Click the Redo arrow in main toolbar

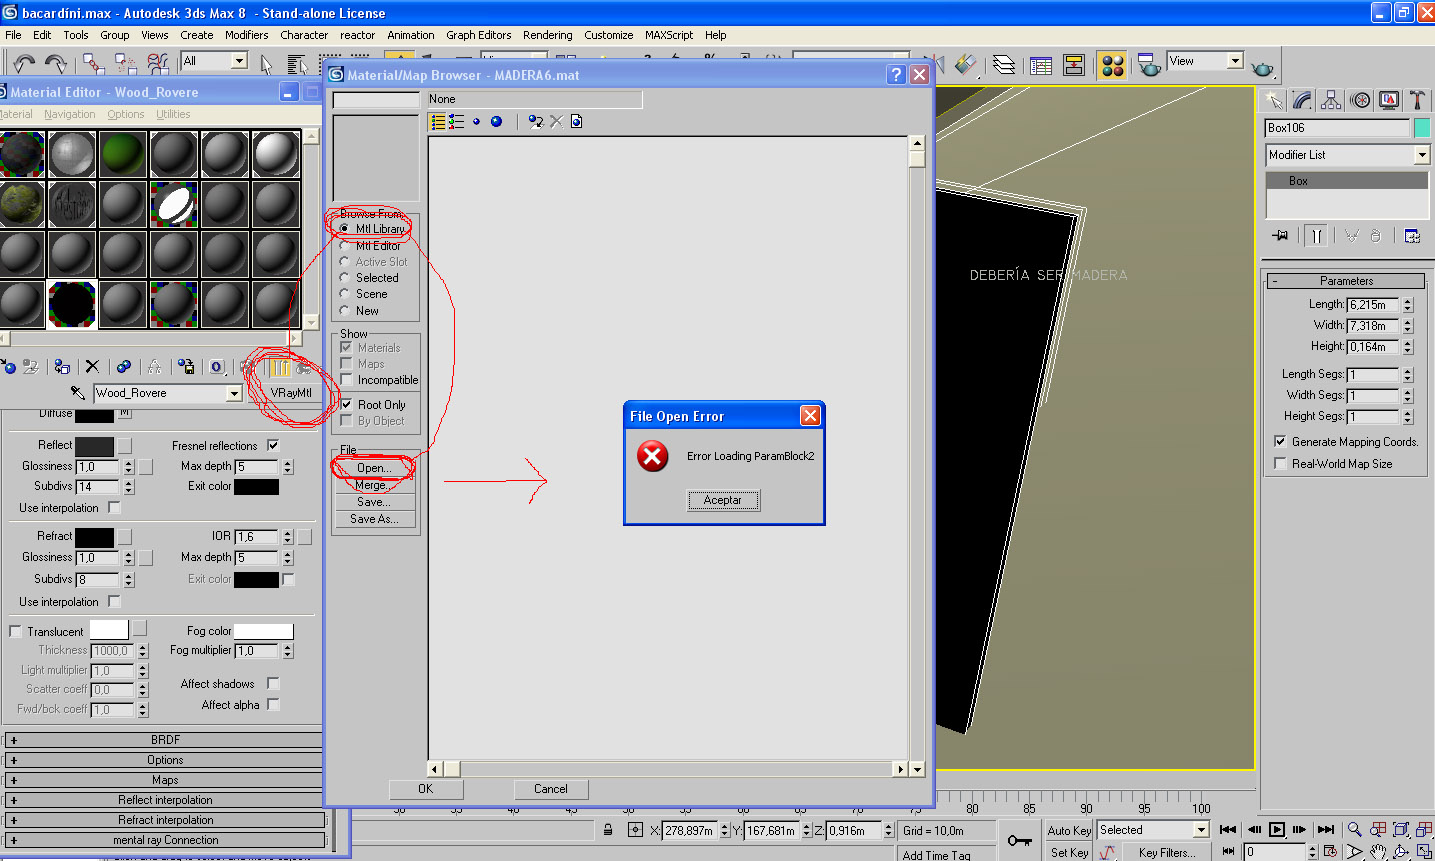click(x=56, y=64)
